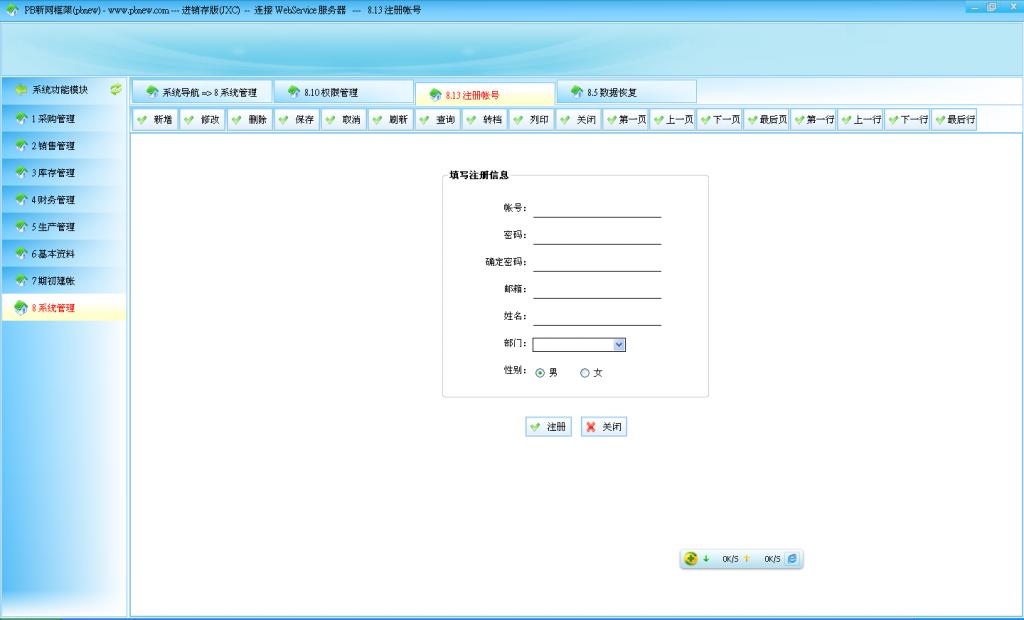Click the 转档 toolbar button
1024x620 pixels.
click(x=485, y=120)
